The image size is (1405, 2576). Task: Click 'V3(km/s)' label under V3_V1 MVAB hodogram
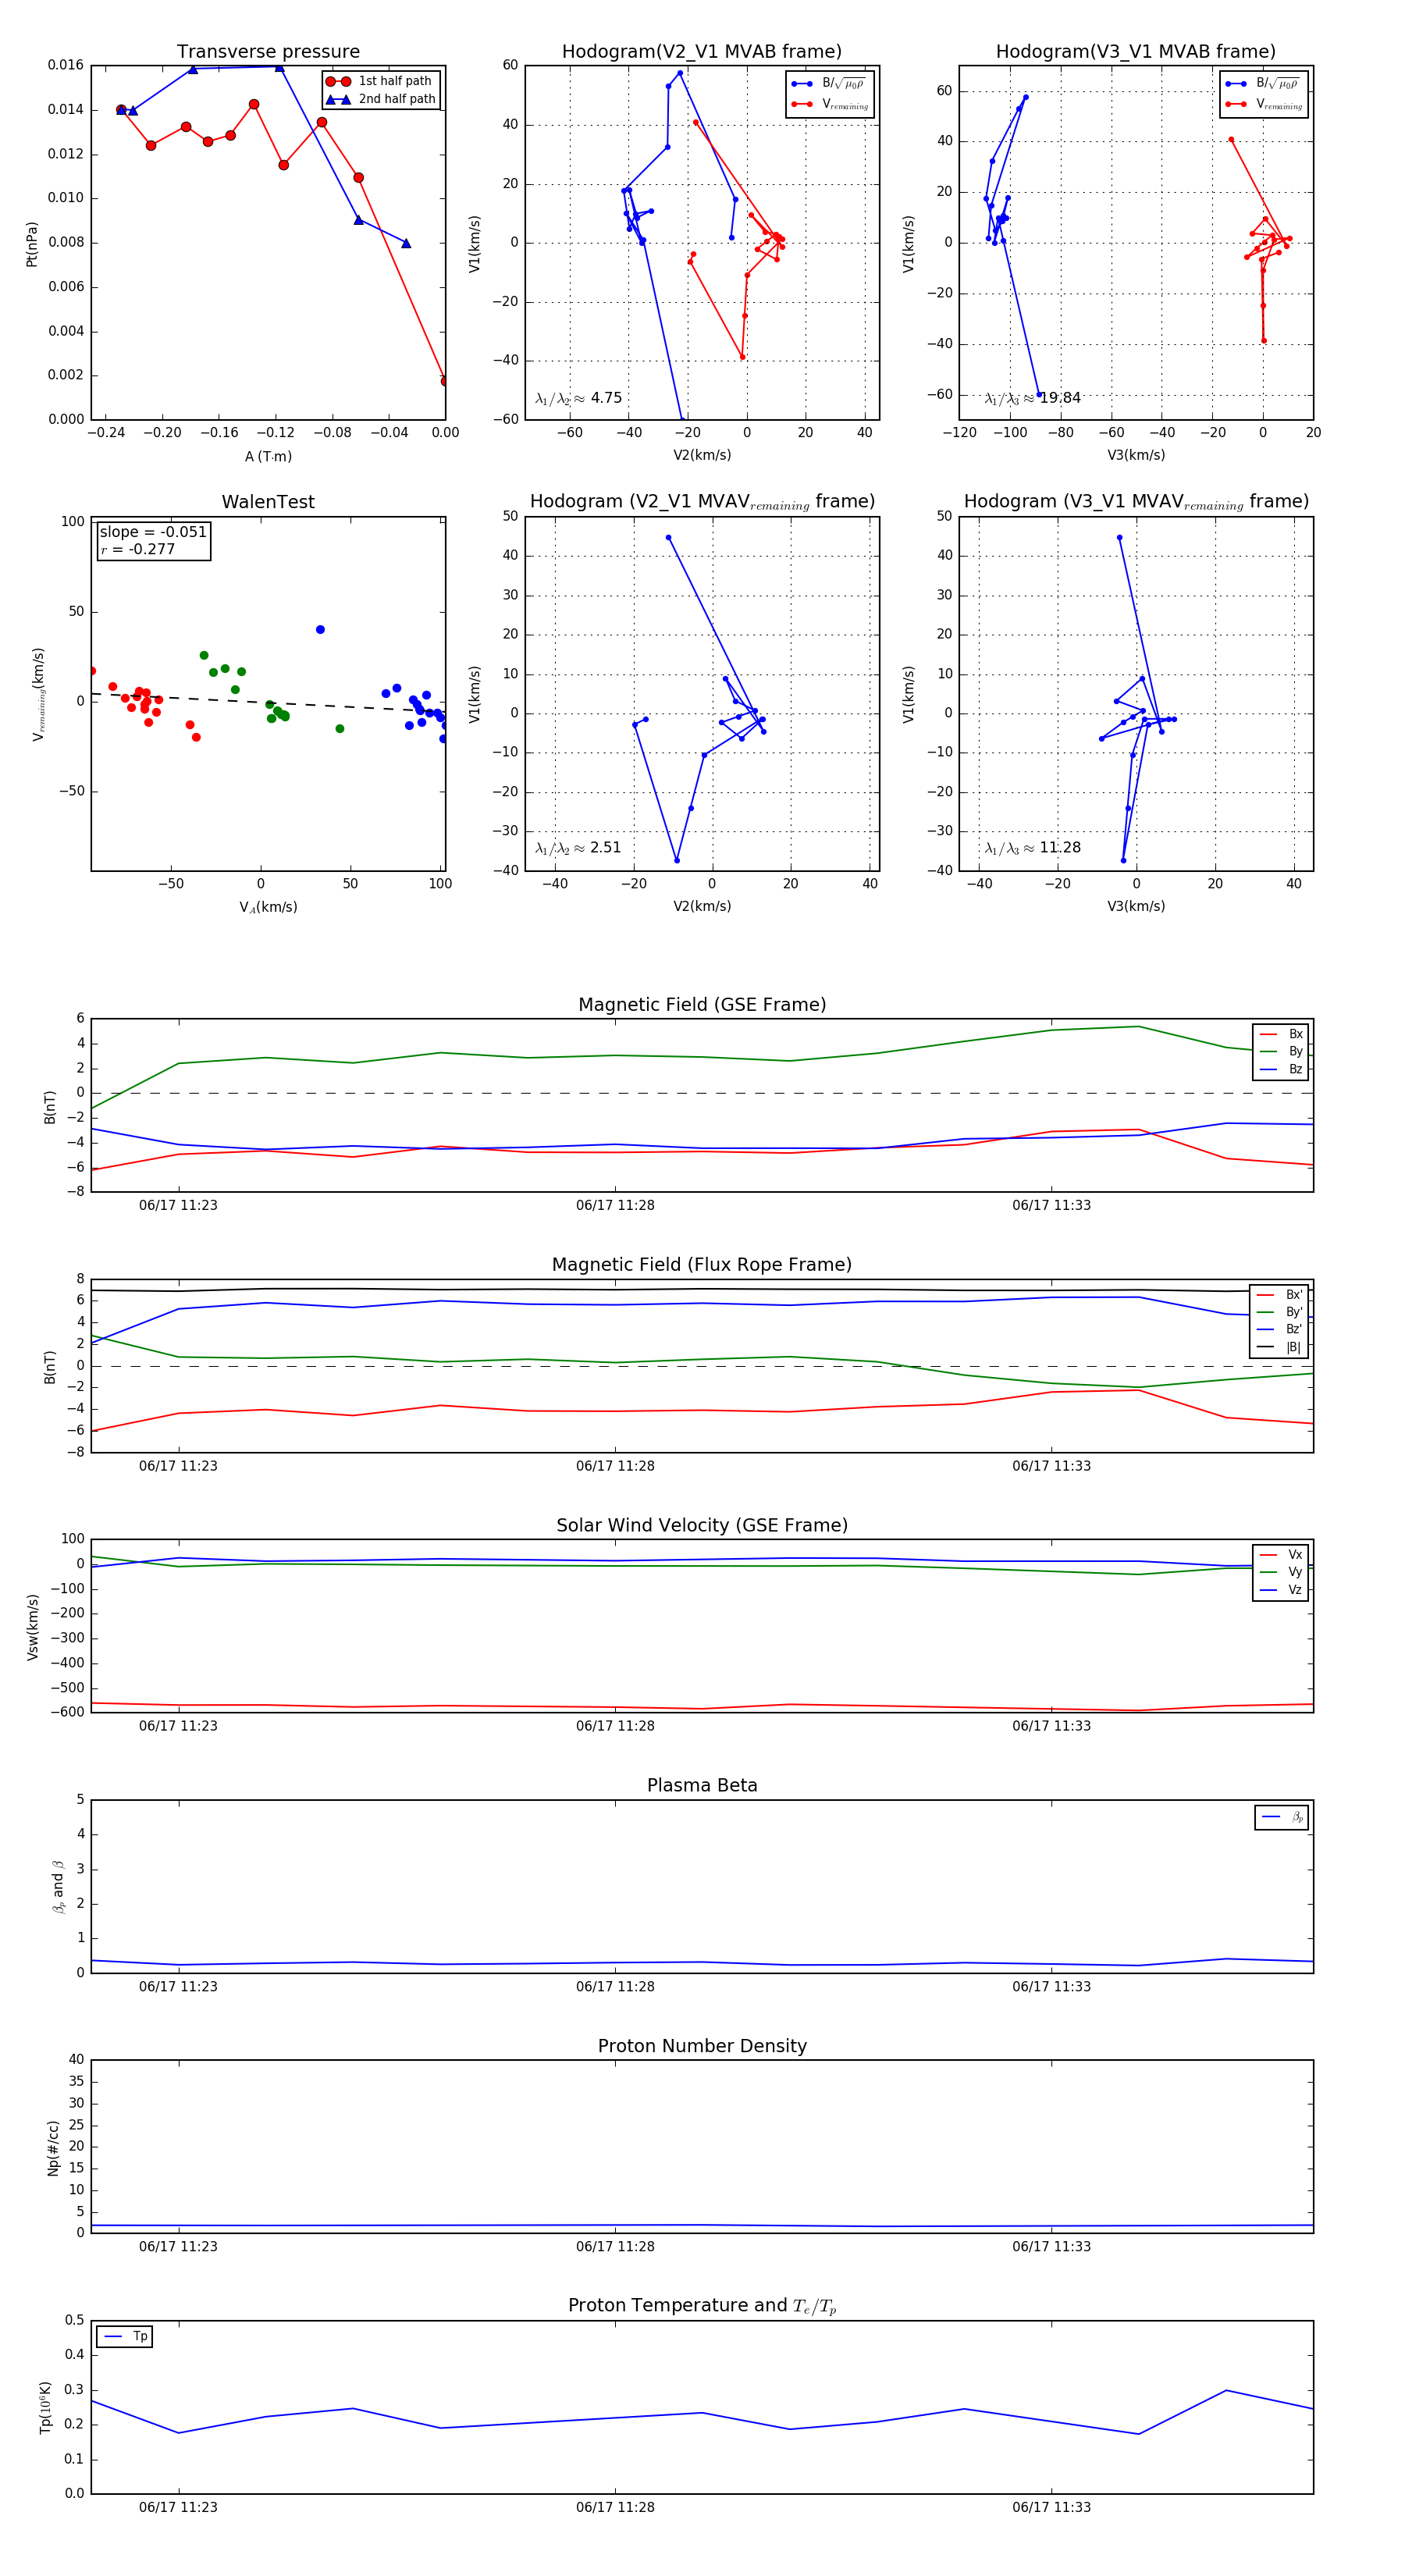1136,456
